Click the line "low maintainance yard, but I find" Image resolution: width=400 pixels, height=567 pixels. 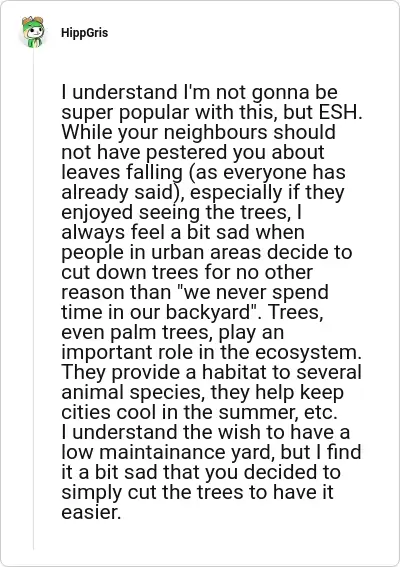211,452
